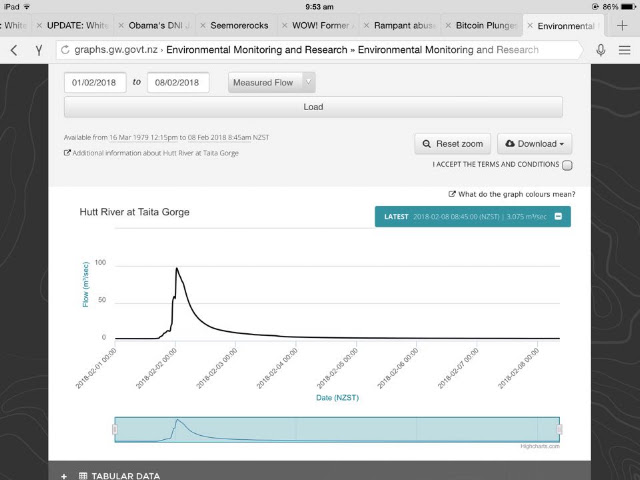Open the Download dropdown menu
640x480 pixels.
pos(534,144)
